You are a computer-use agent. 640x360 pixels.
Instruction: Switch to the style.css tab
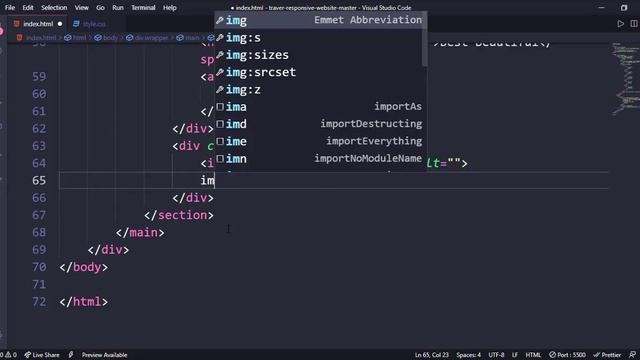point(94,24)
